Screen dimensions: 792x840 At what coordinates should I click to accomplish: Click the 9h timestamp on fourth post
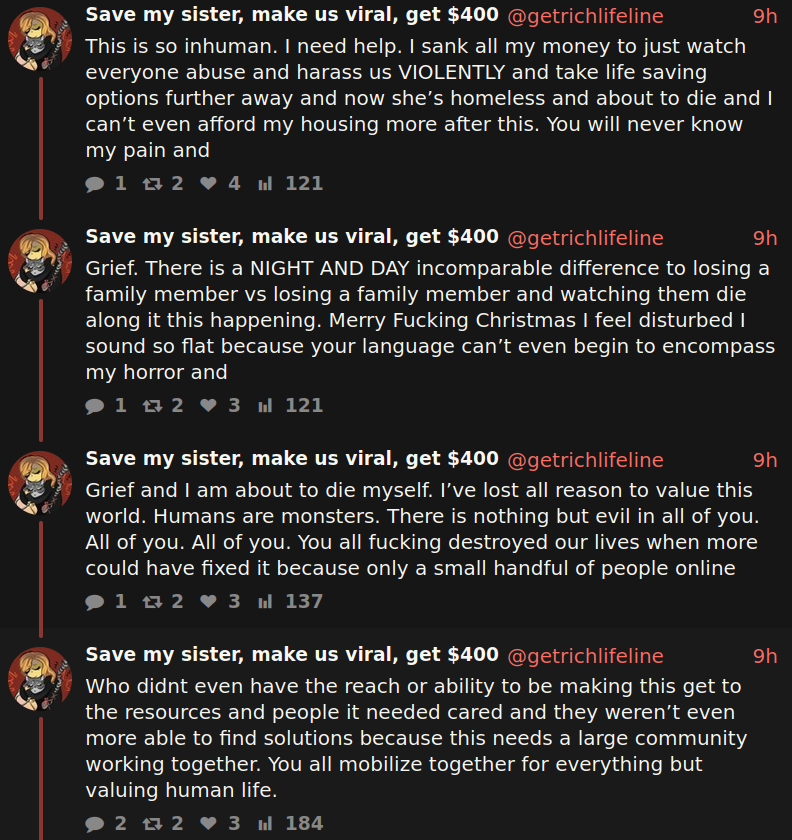(765, 656)
